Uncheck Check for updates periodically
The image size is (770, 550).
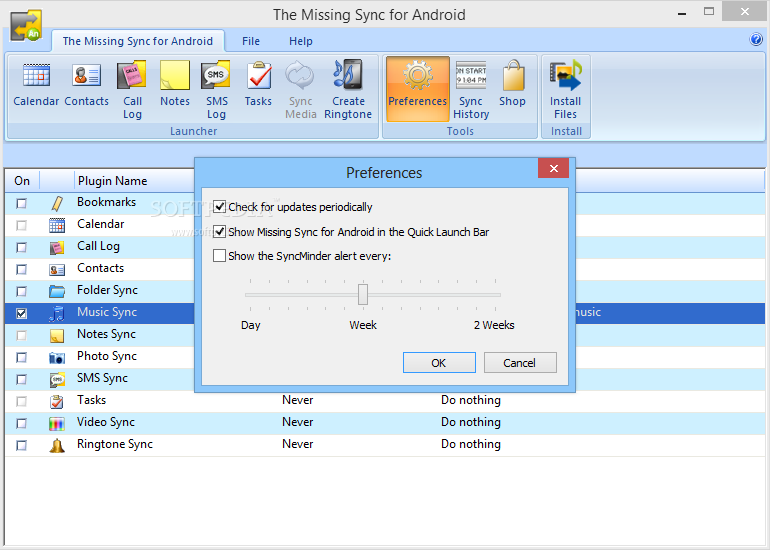click(220, 207)
